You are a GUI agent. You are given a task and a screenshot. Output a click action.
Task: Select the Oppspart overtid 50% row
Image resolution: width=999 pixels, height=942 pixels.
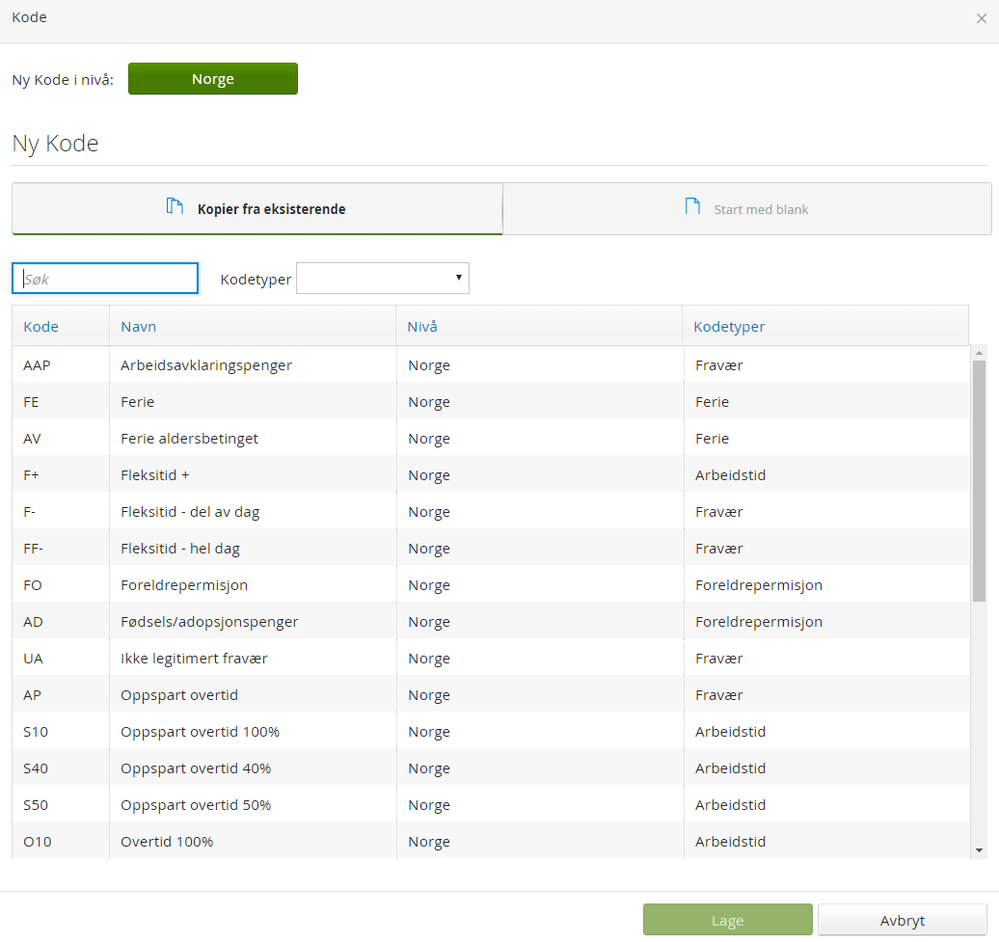pyautogui.click(x=491, y=804)
